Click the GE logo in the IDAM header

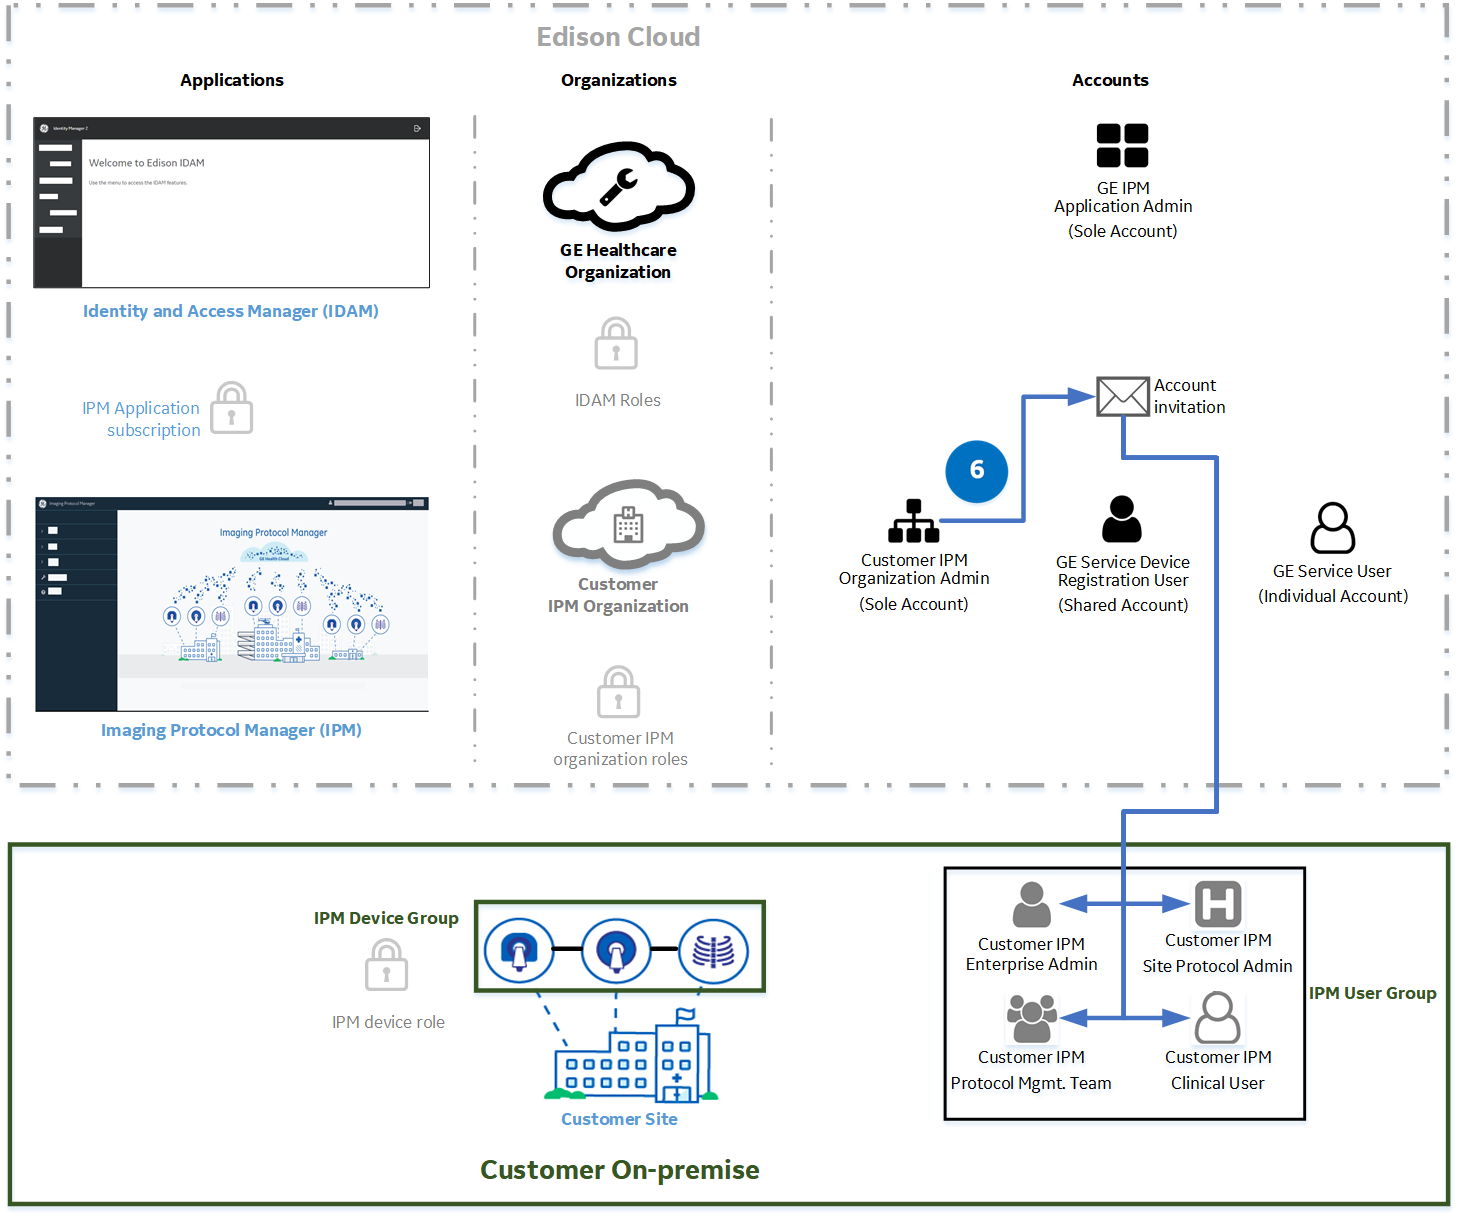44,128
